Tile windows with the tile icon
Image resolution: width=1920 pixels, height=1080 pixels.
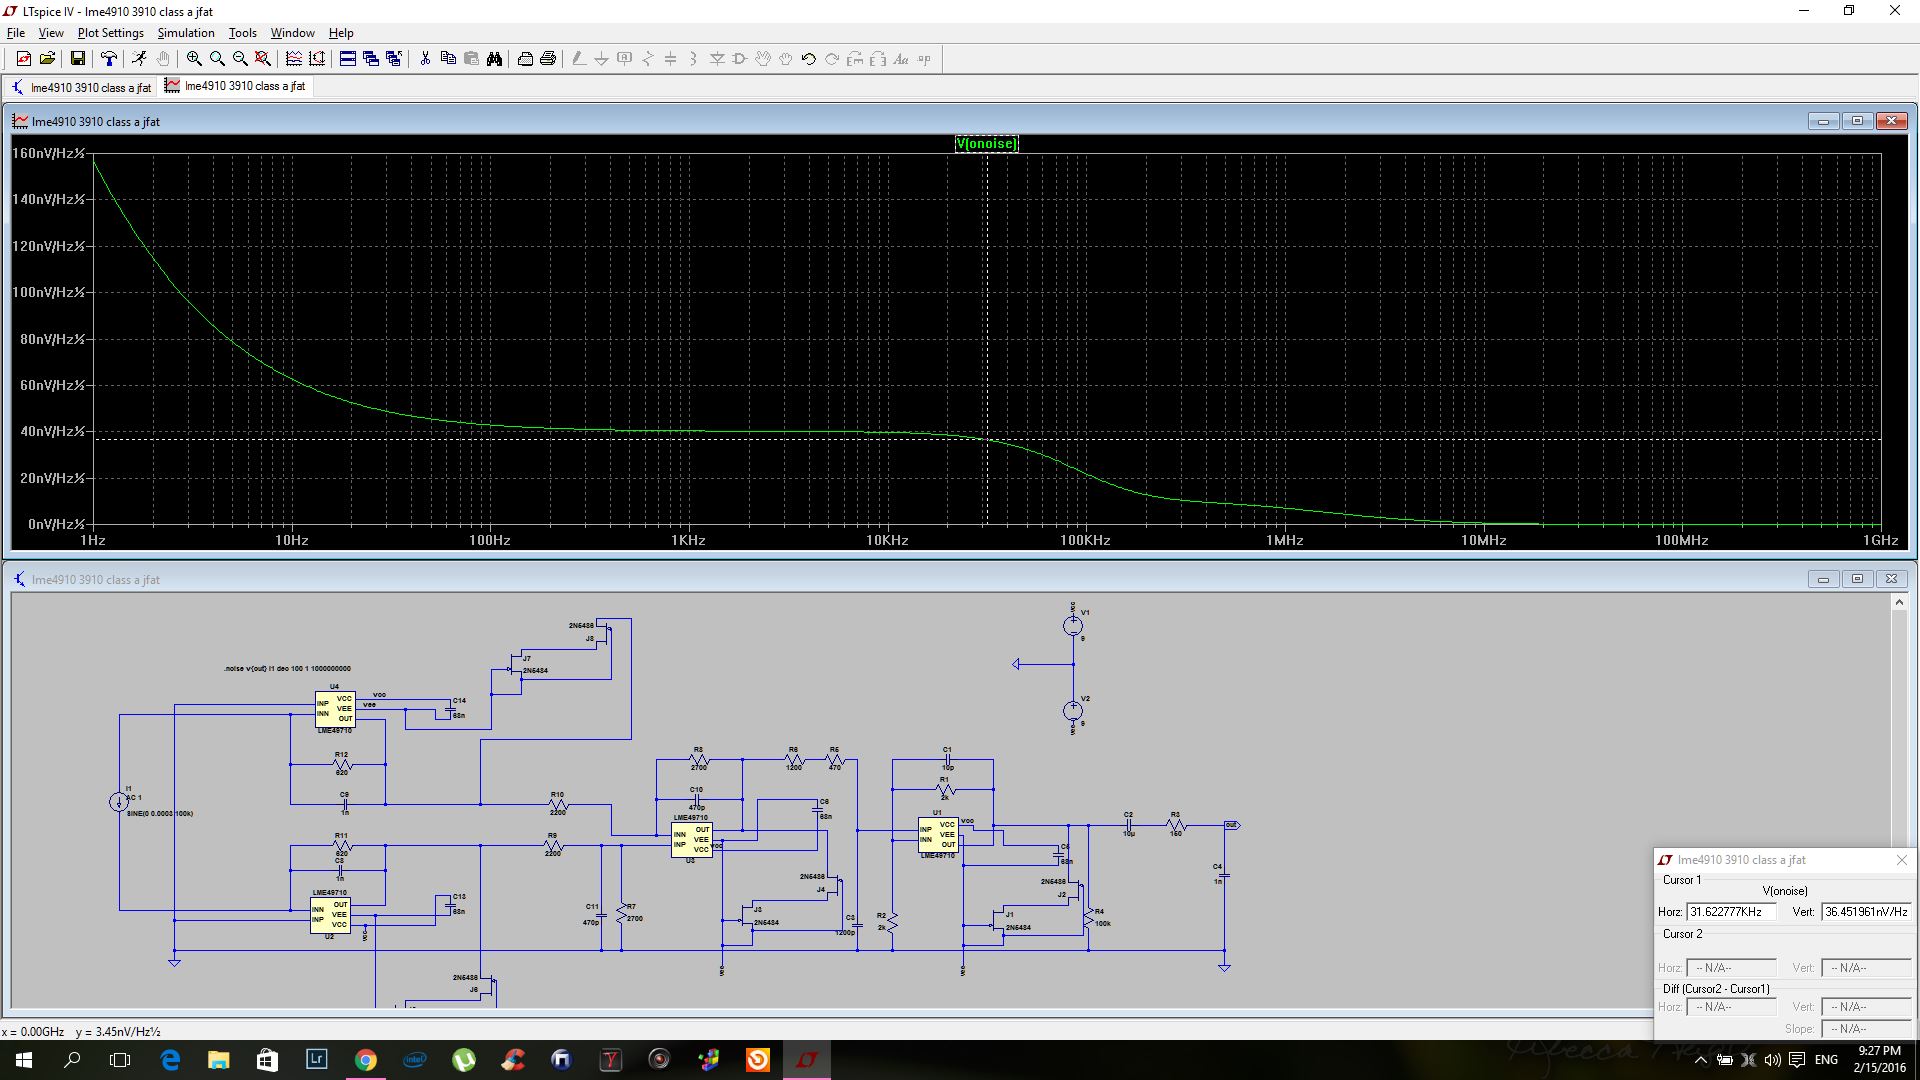(x=348, y=59)
